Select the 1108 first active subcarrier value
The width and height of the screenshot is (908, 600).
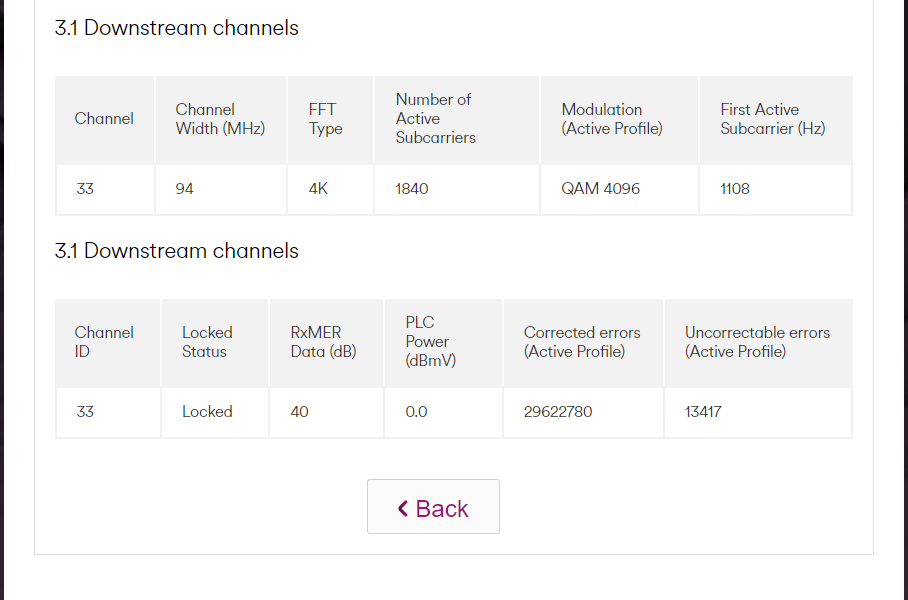tap(735, 189)
